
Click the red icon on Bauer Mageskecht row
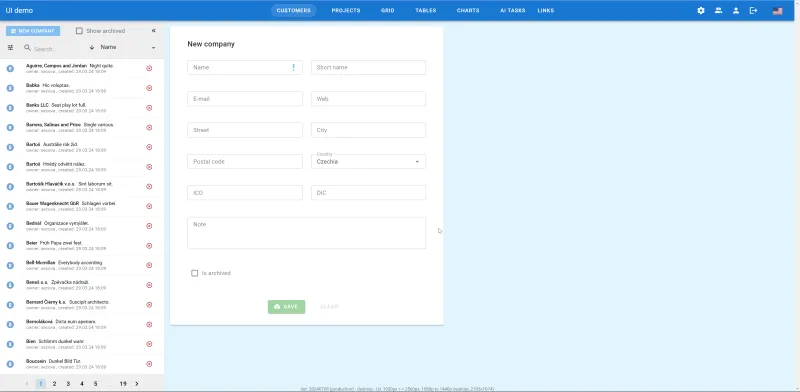tap(149, 206)
